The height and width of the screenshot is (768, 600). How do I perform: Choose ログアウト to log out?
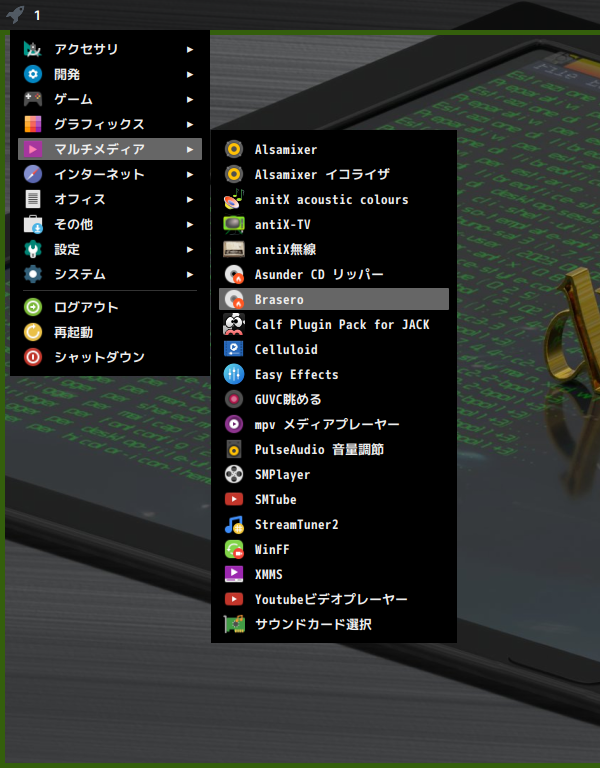pyautogui.click(x=110, y=307)
